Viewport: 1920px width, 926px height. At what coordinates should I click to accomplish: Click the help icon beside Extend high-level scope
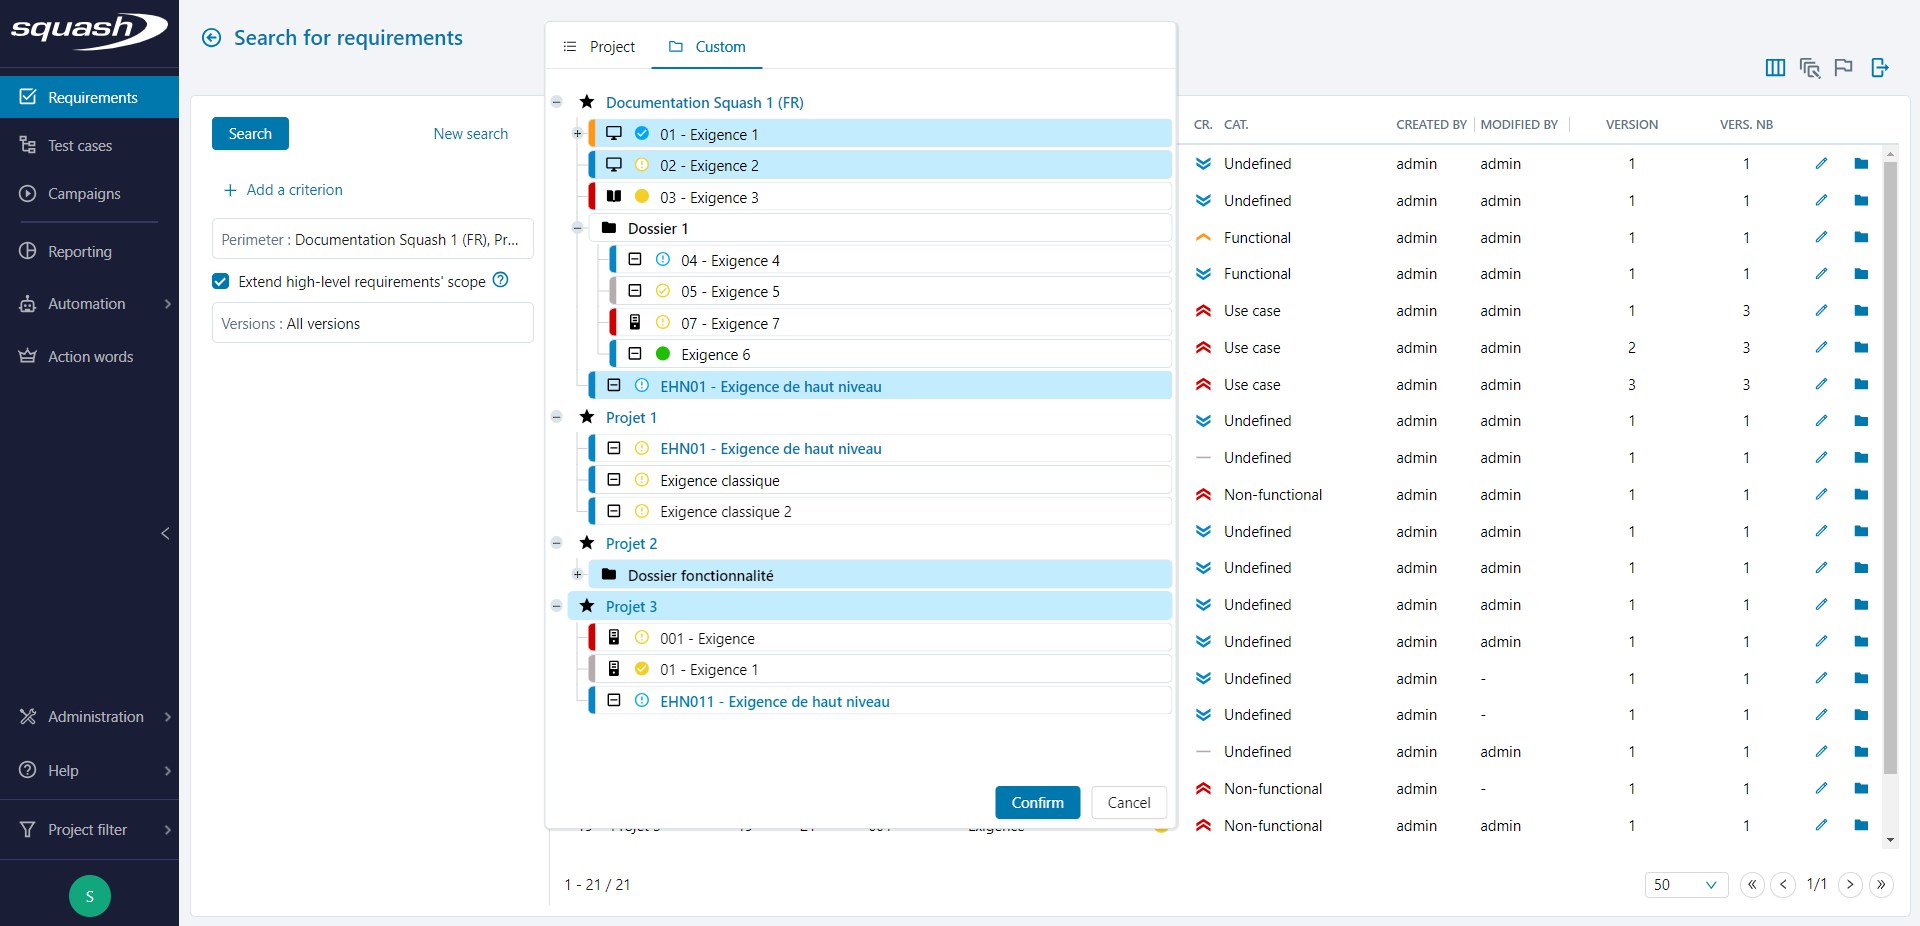point(501,281)
